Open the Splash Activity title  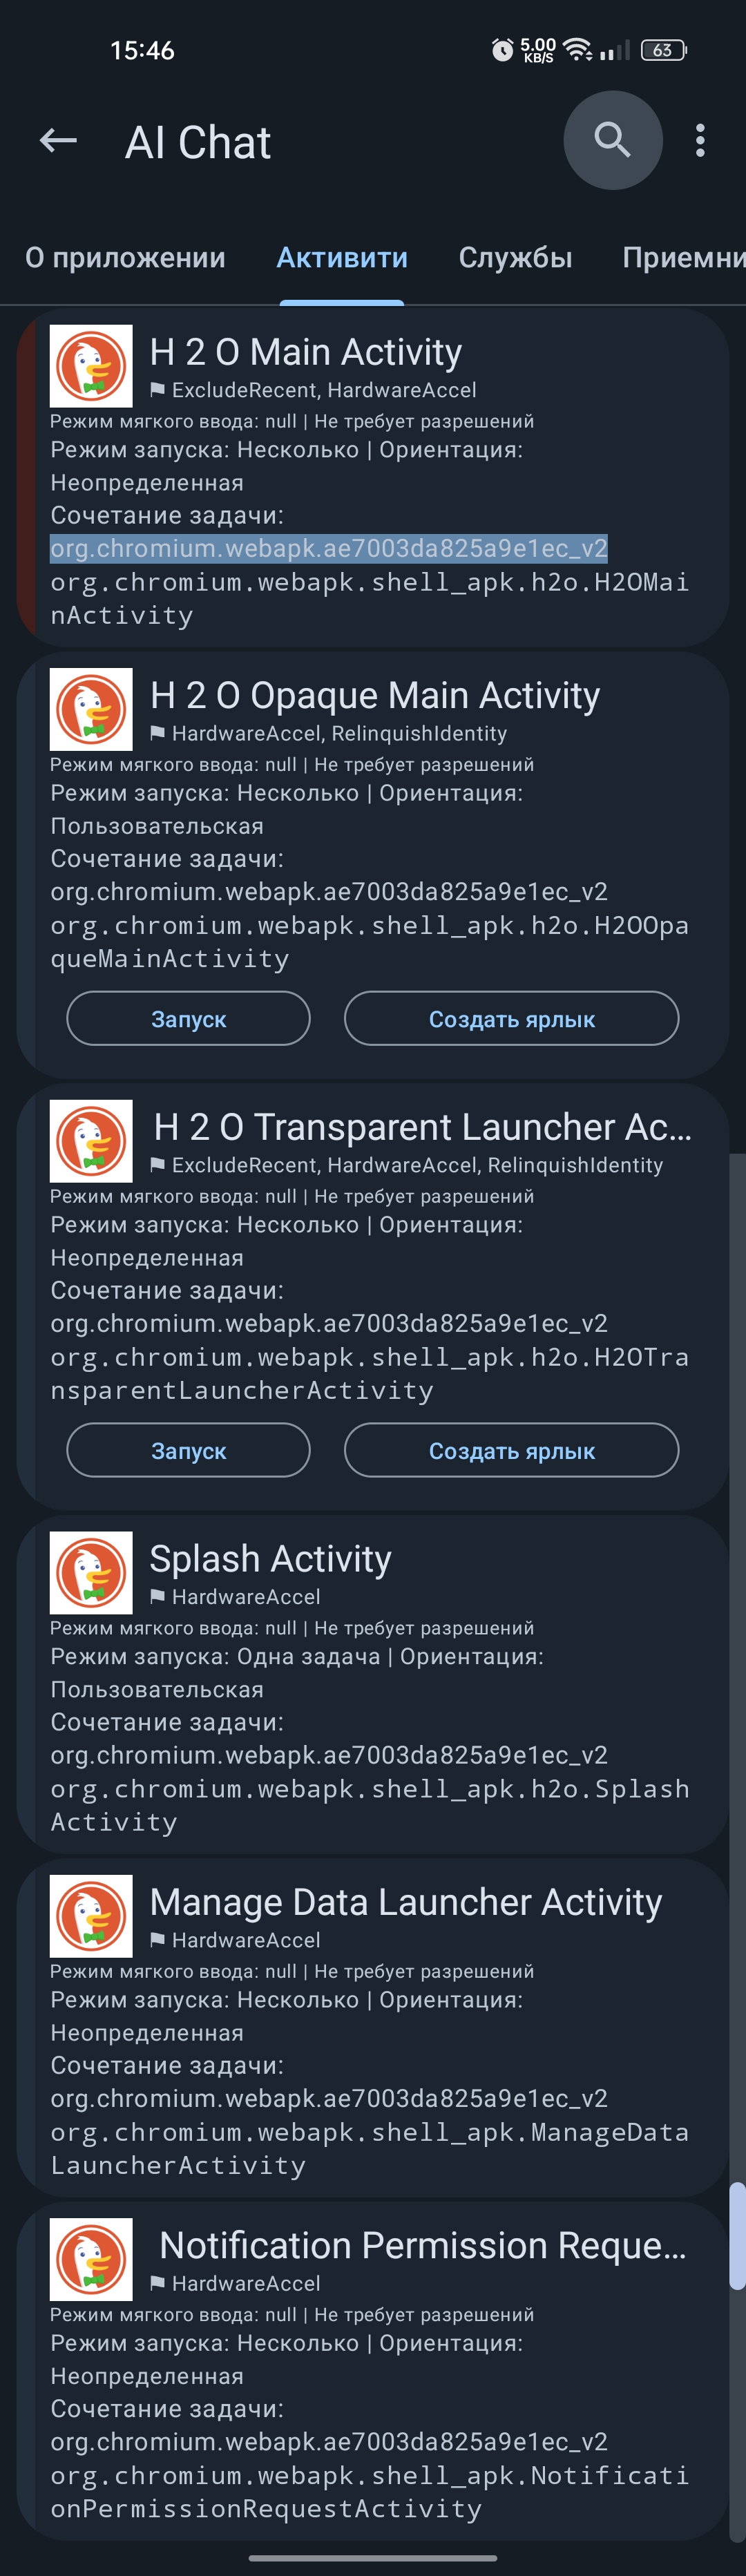click(270, 1558)
